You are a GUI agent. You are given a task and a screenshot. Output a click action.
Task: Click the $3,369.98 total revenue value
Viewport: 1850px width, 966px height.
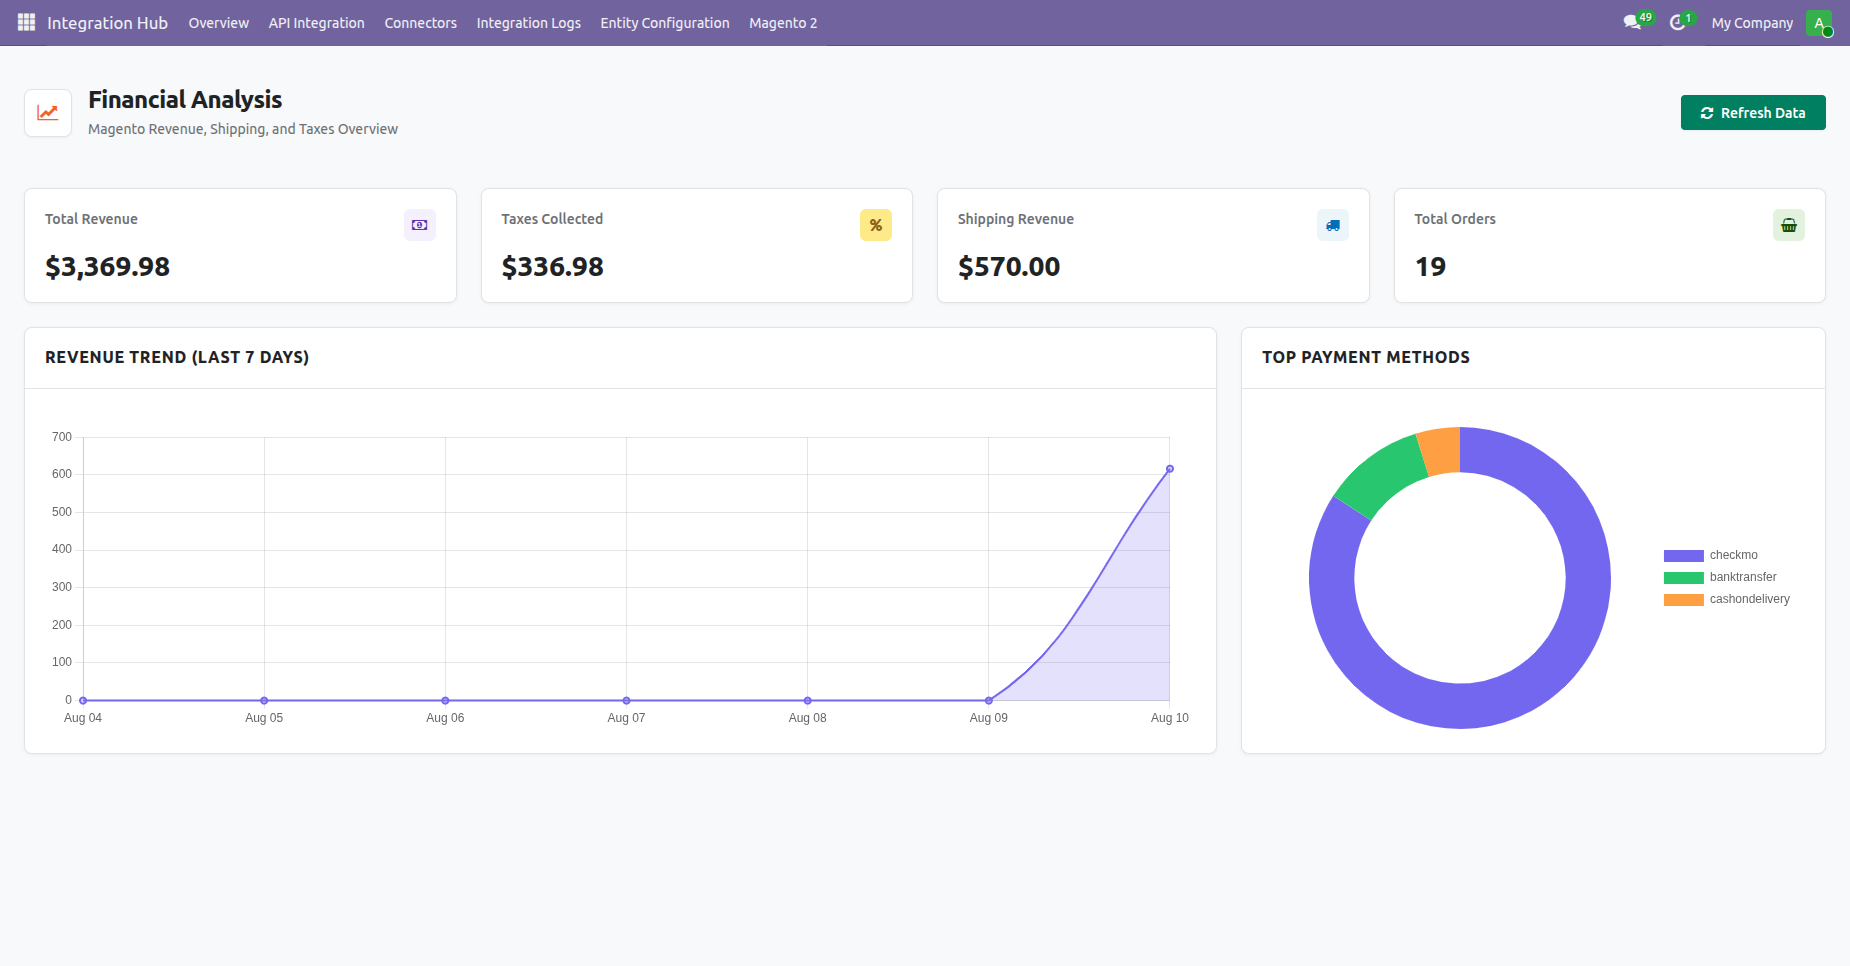click(108, 267)
